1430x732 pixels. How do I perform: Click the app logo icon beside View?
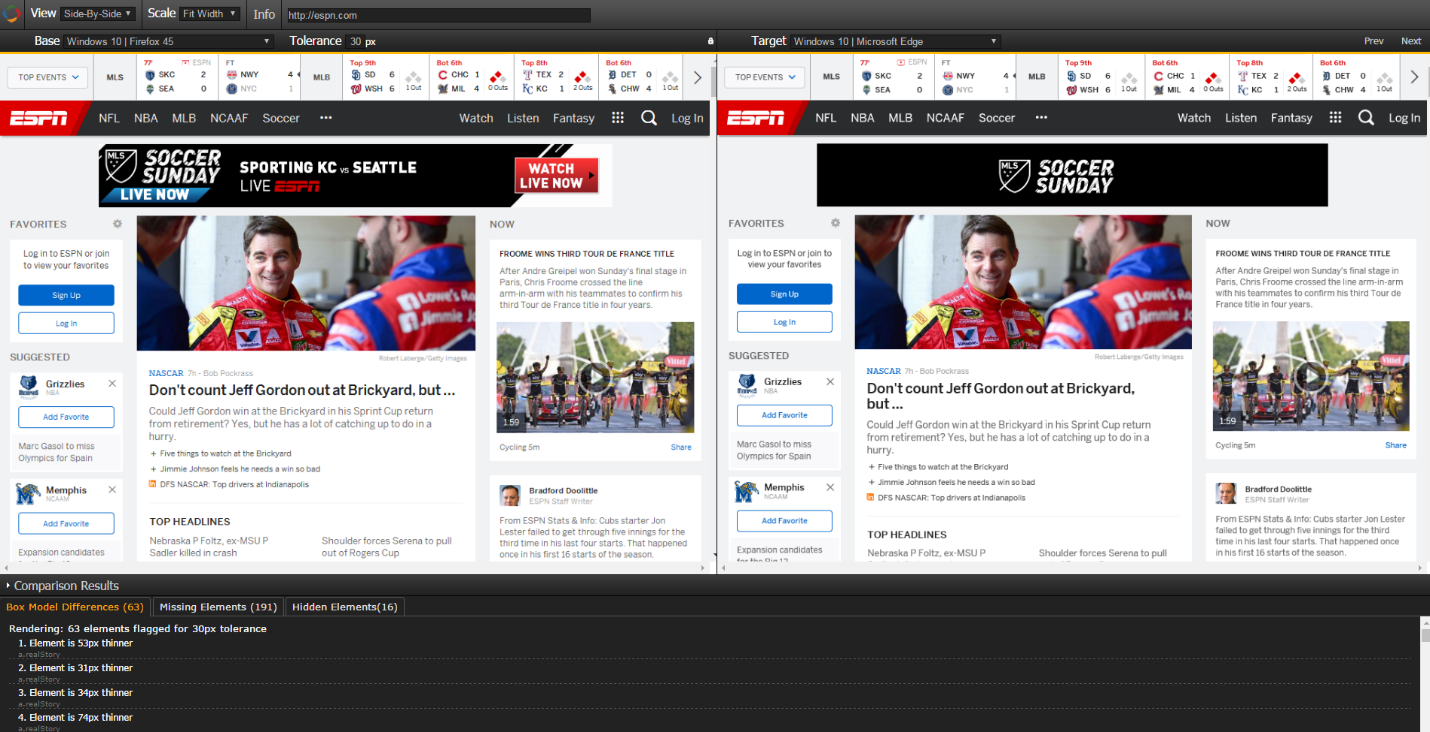(10, 14)
